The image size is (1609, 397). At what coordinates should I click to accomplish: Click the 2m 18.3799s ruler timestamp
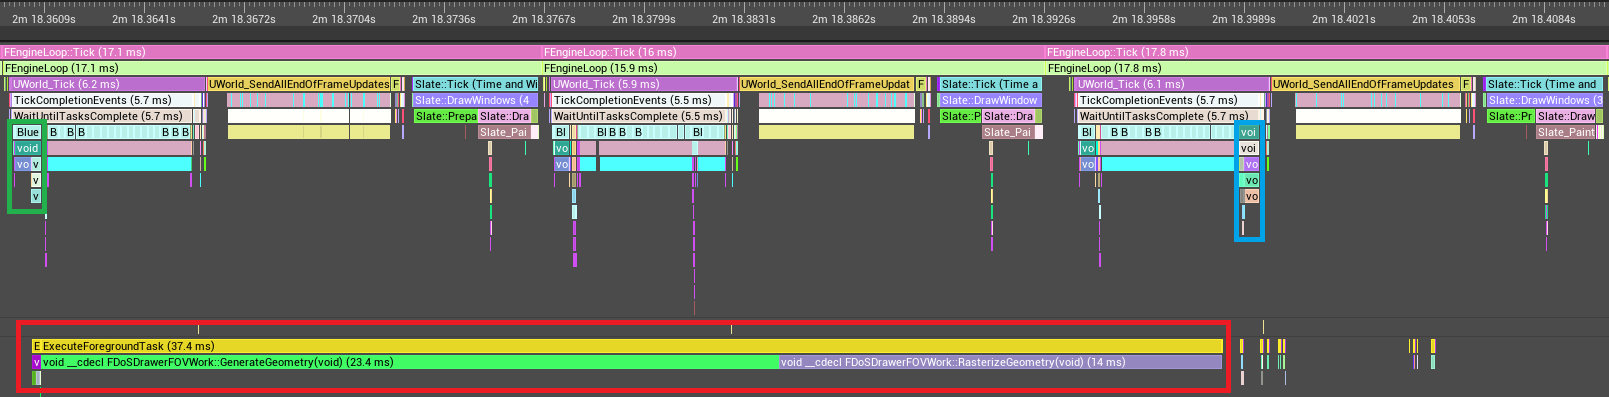pyautogui.click(x=643, y=19)
